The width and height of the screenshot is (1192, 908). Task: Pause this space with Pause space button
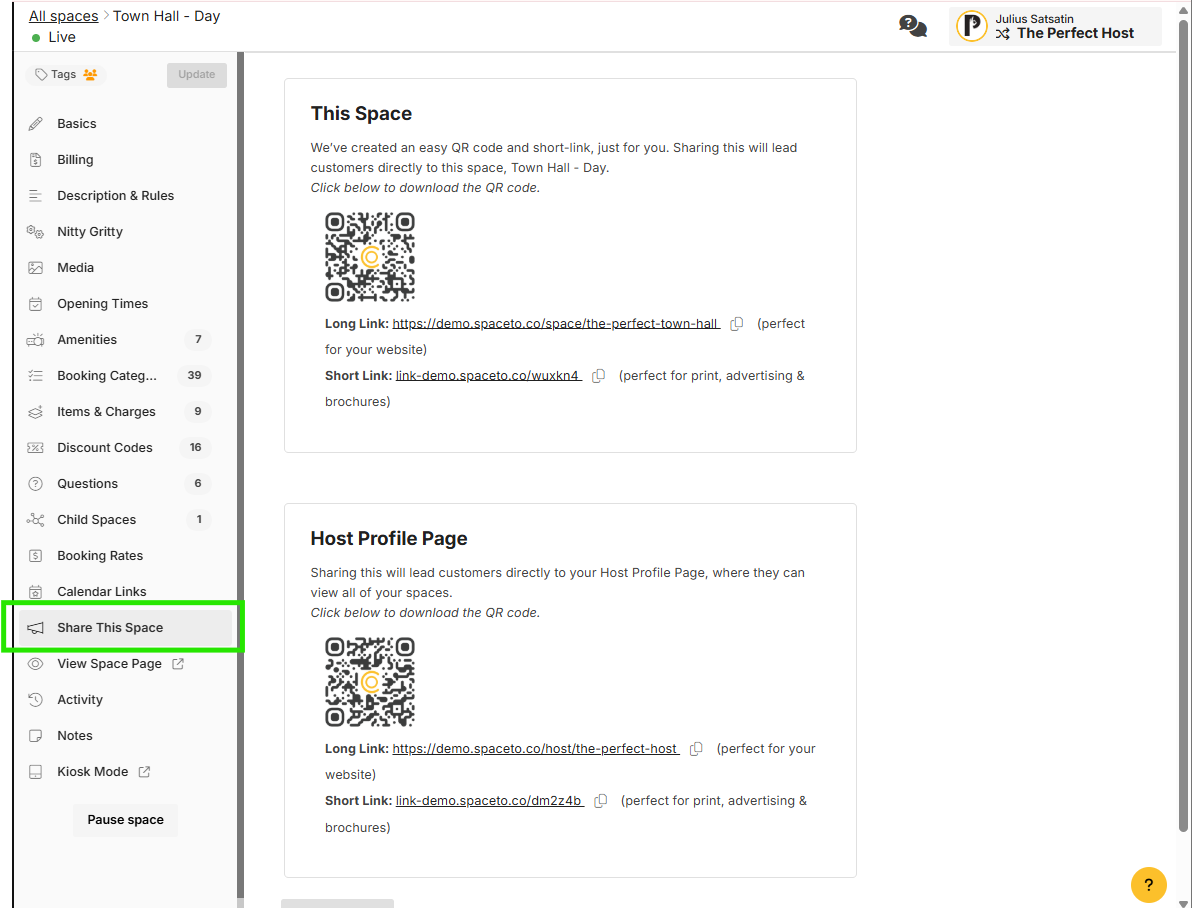coord(125,820)
